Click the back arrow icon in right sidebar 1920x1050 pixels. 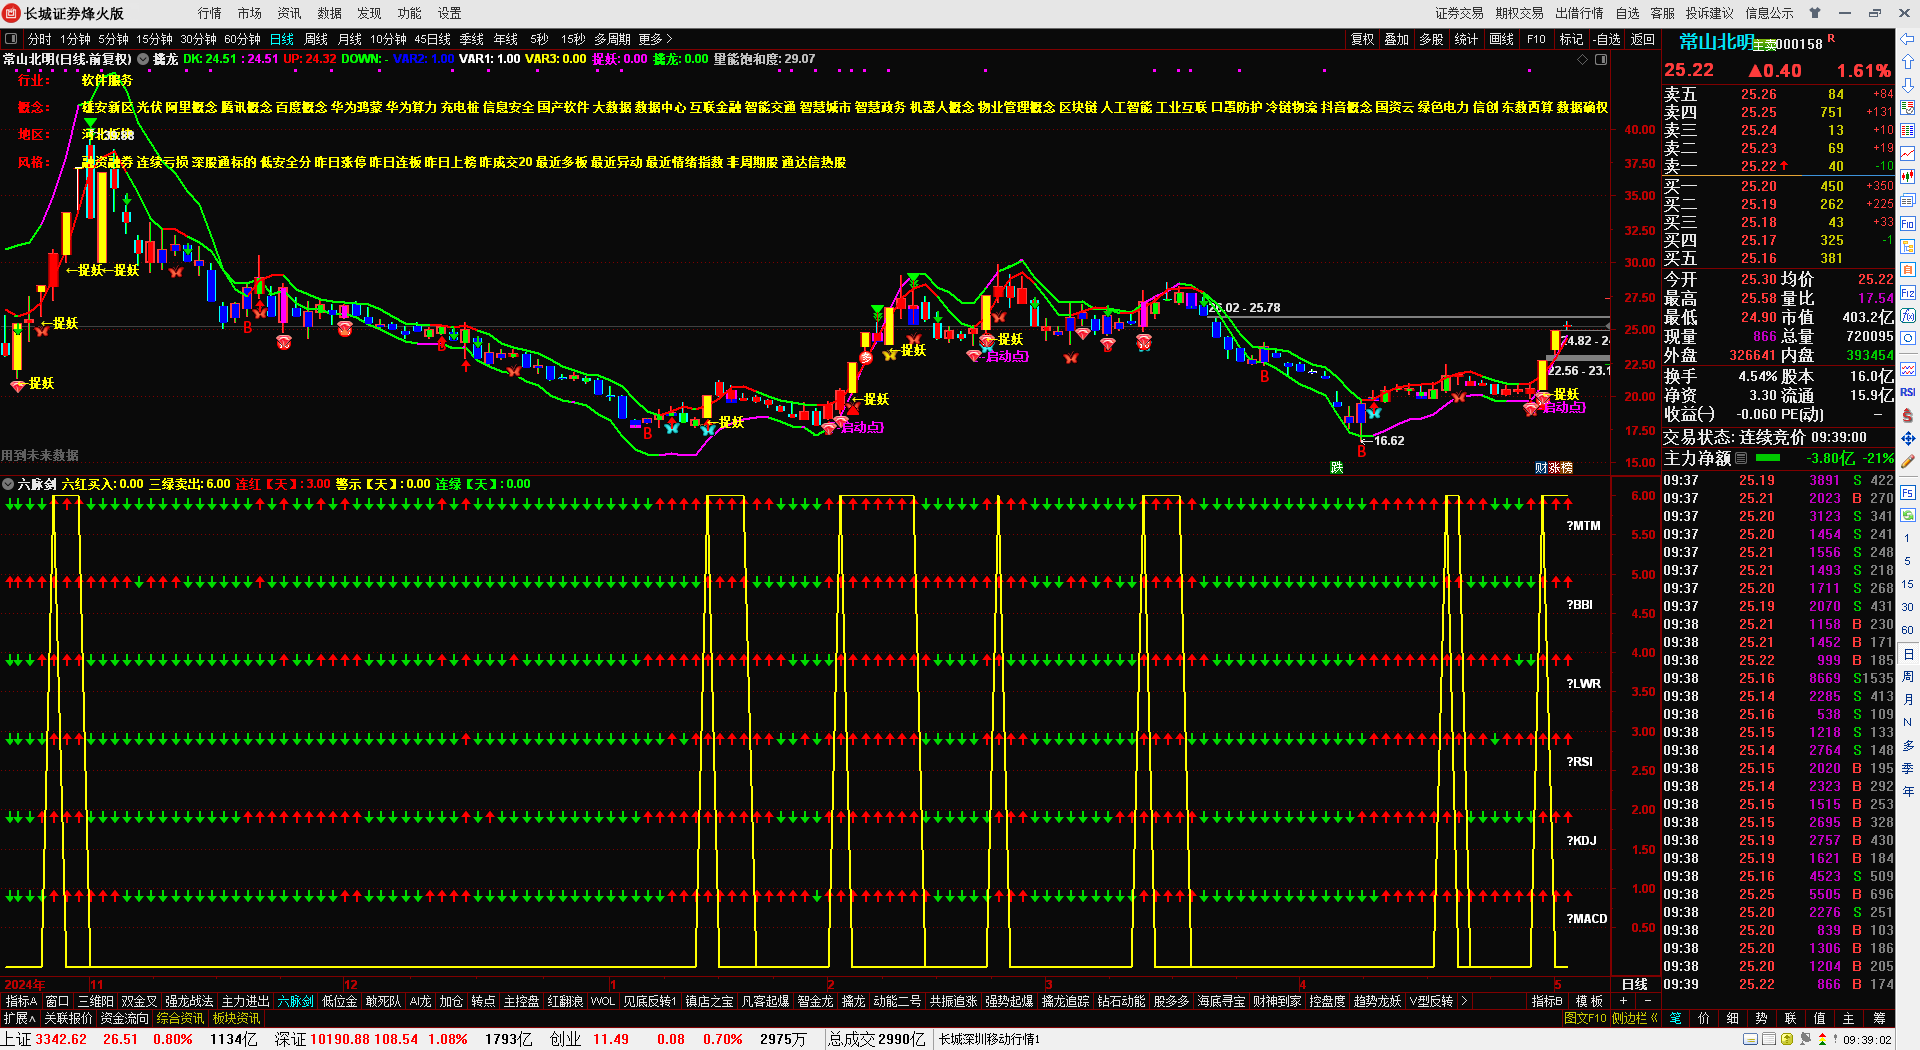coord(1908,39)
